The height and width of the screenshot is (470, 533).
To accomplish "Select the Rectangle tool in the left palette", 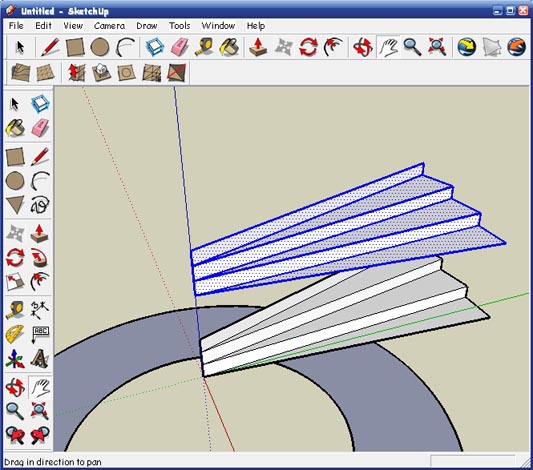I will 15,157.
